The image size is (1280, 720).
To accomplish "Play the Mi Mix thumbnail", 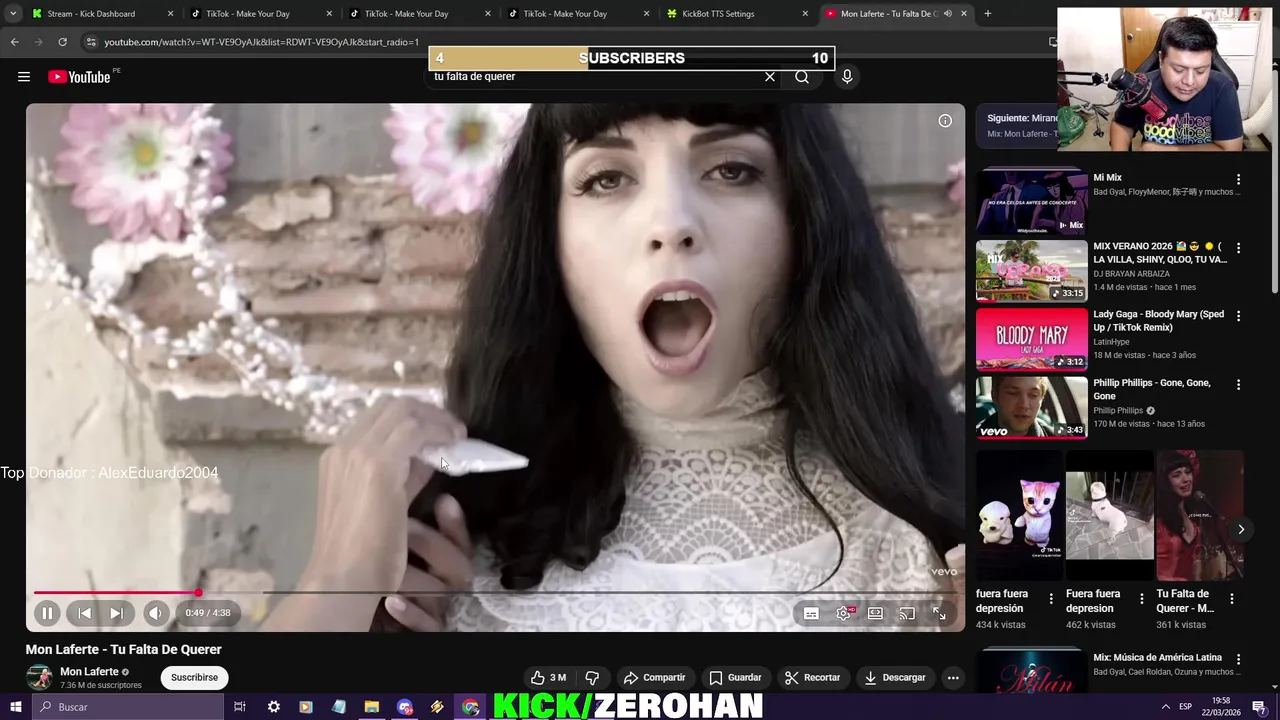I will click(1031, 202).
